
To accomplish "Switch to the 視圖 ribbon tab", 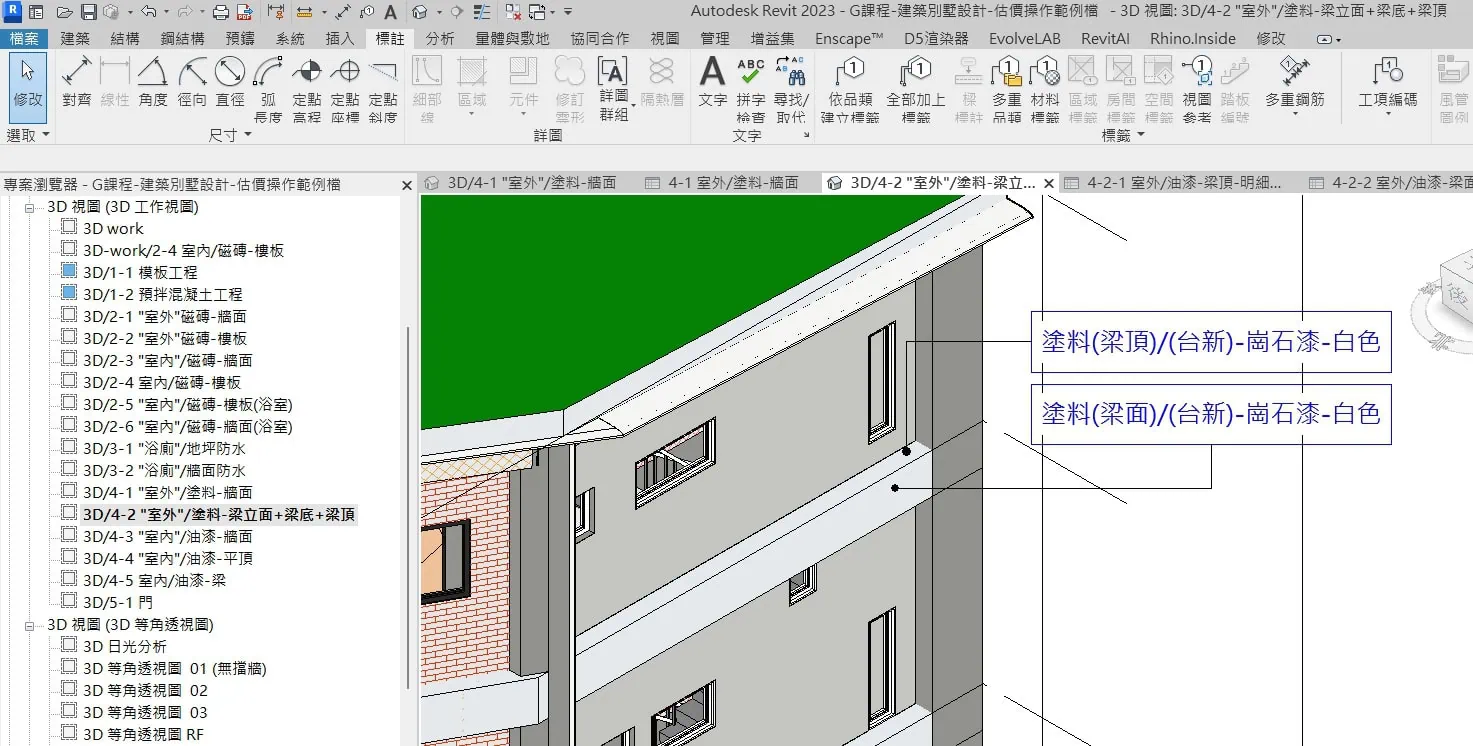I will coord(664,38).
